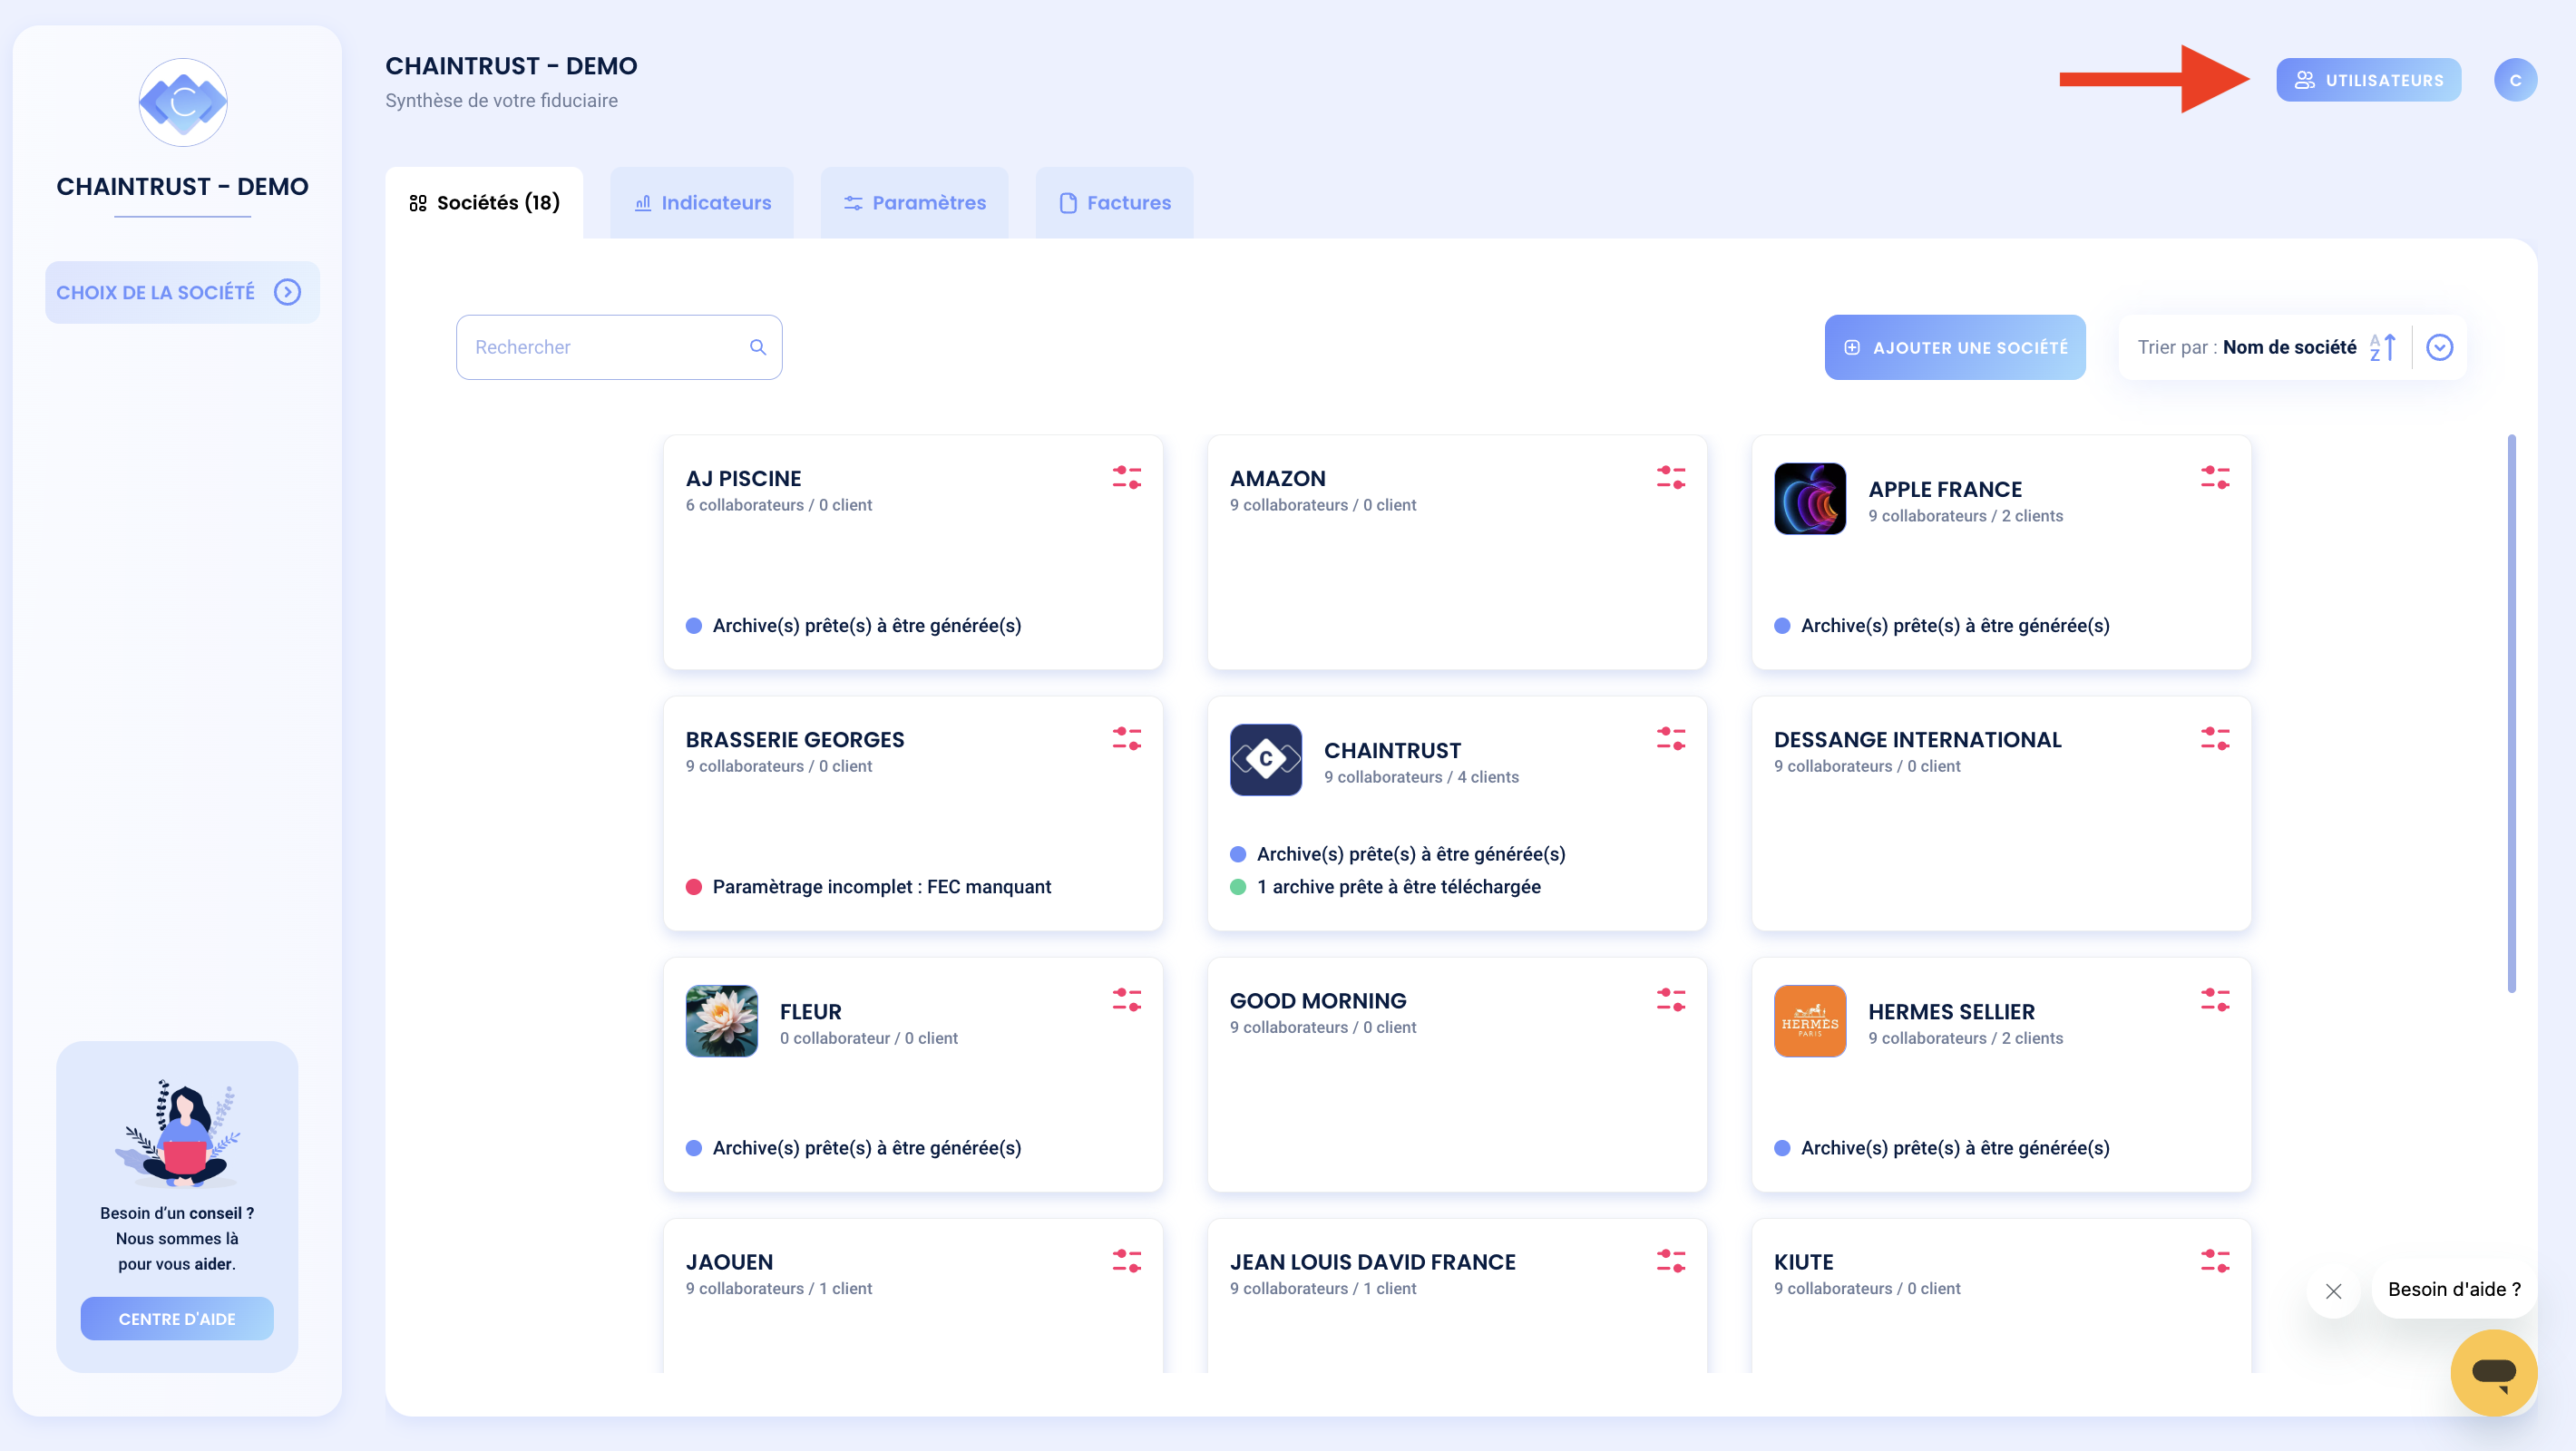Click the company list vertical scrollbar
Image resolution: width=2576 pixels, height=1451 pixels.
point(2510,713)
